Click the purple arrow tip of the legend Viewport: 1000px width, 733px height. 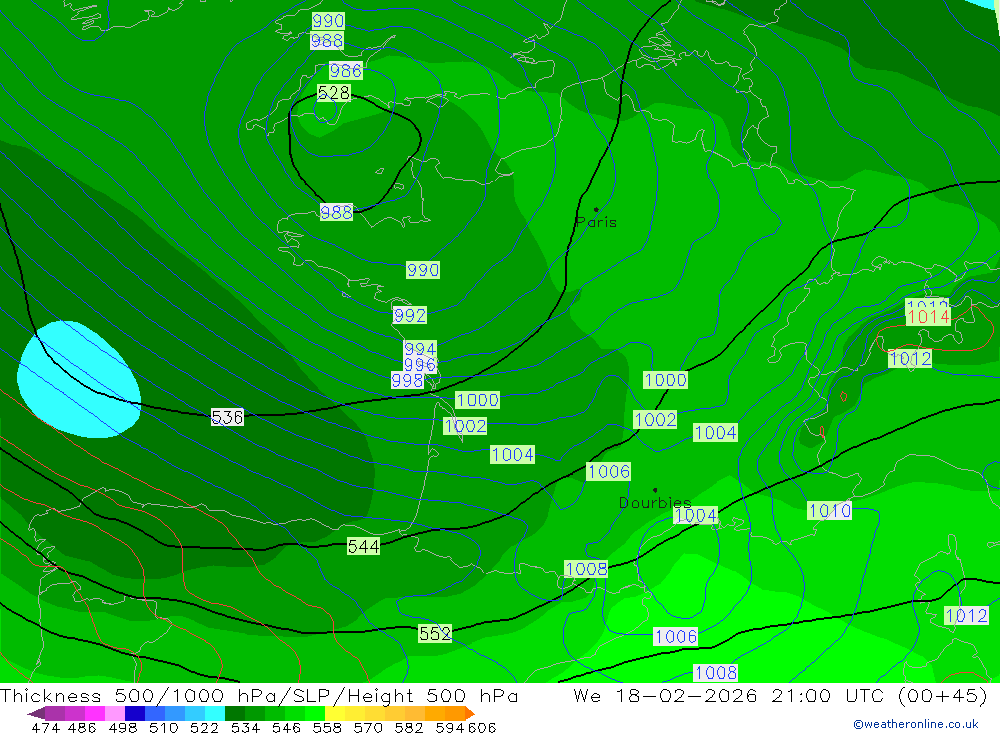tap(35, 713)
